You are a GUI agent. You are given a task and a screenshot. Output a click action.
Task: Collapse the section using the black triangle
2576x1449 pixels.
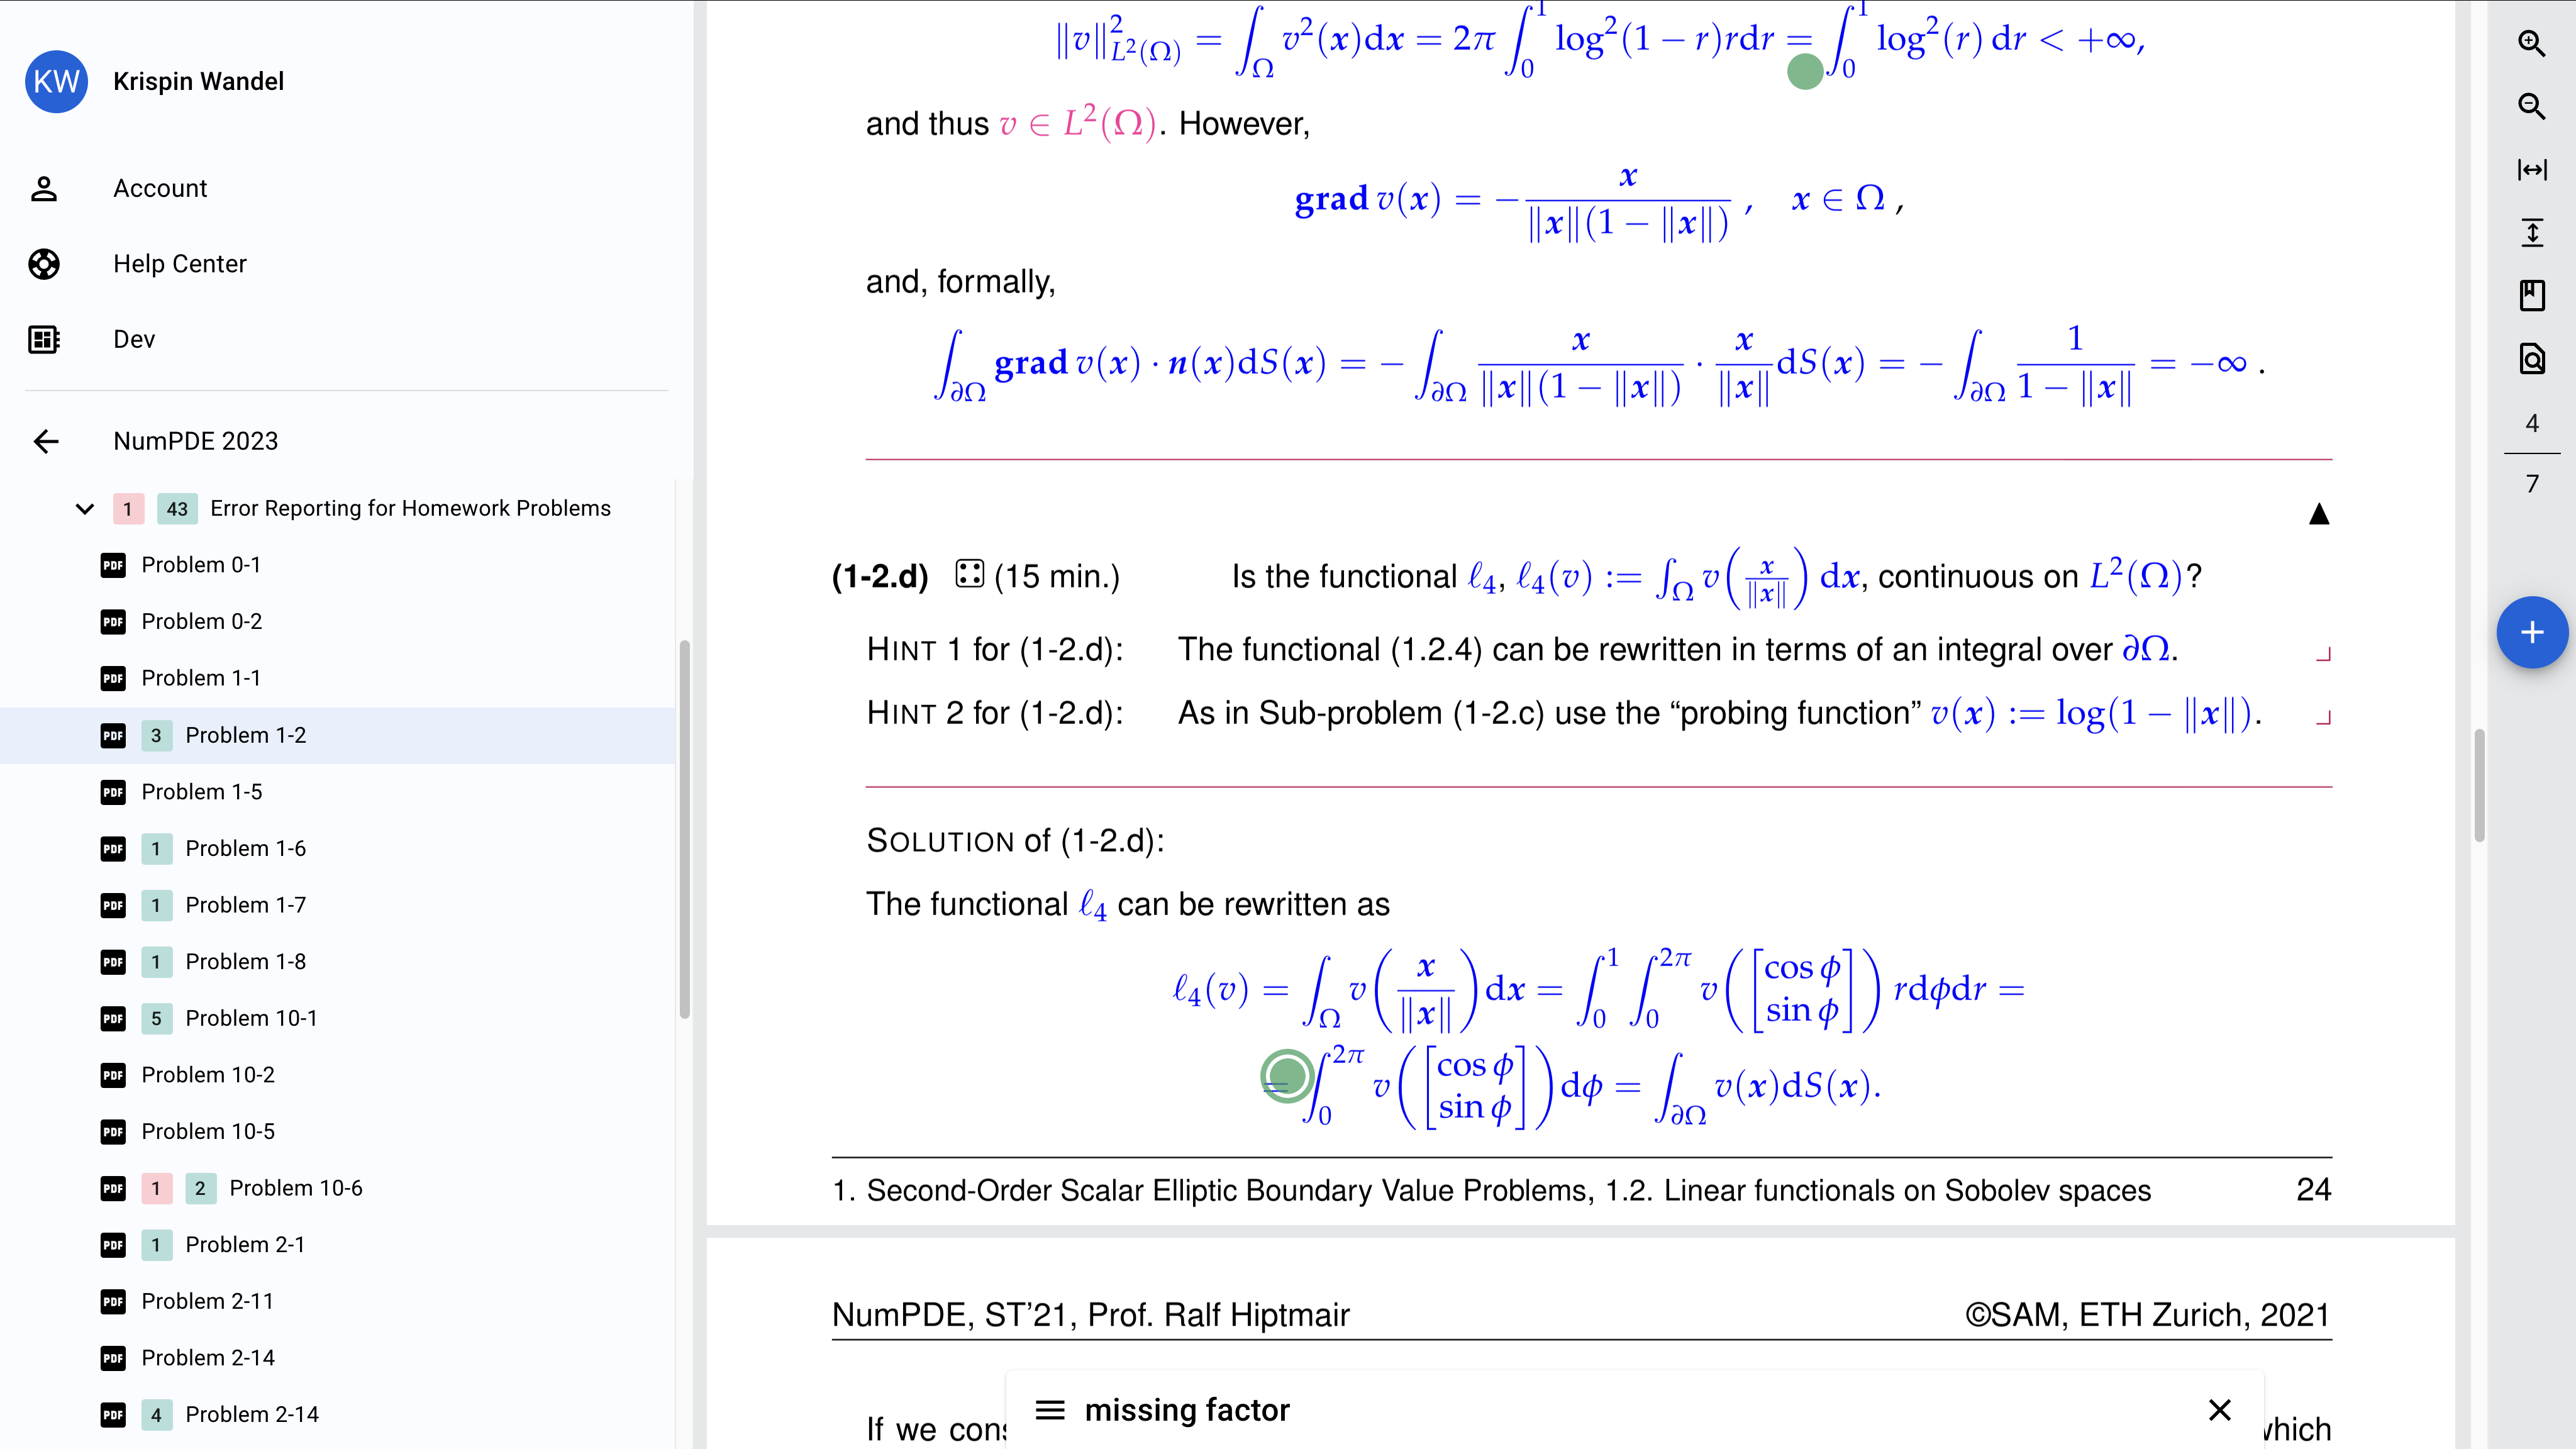pyautogui.click(x=2319, y=513)
